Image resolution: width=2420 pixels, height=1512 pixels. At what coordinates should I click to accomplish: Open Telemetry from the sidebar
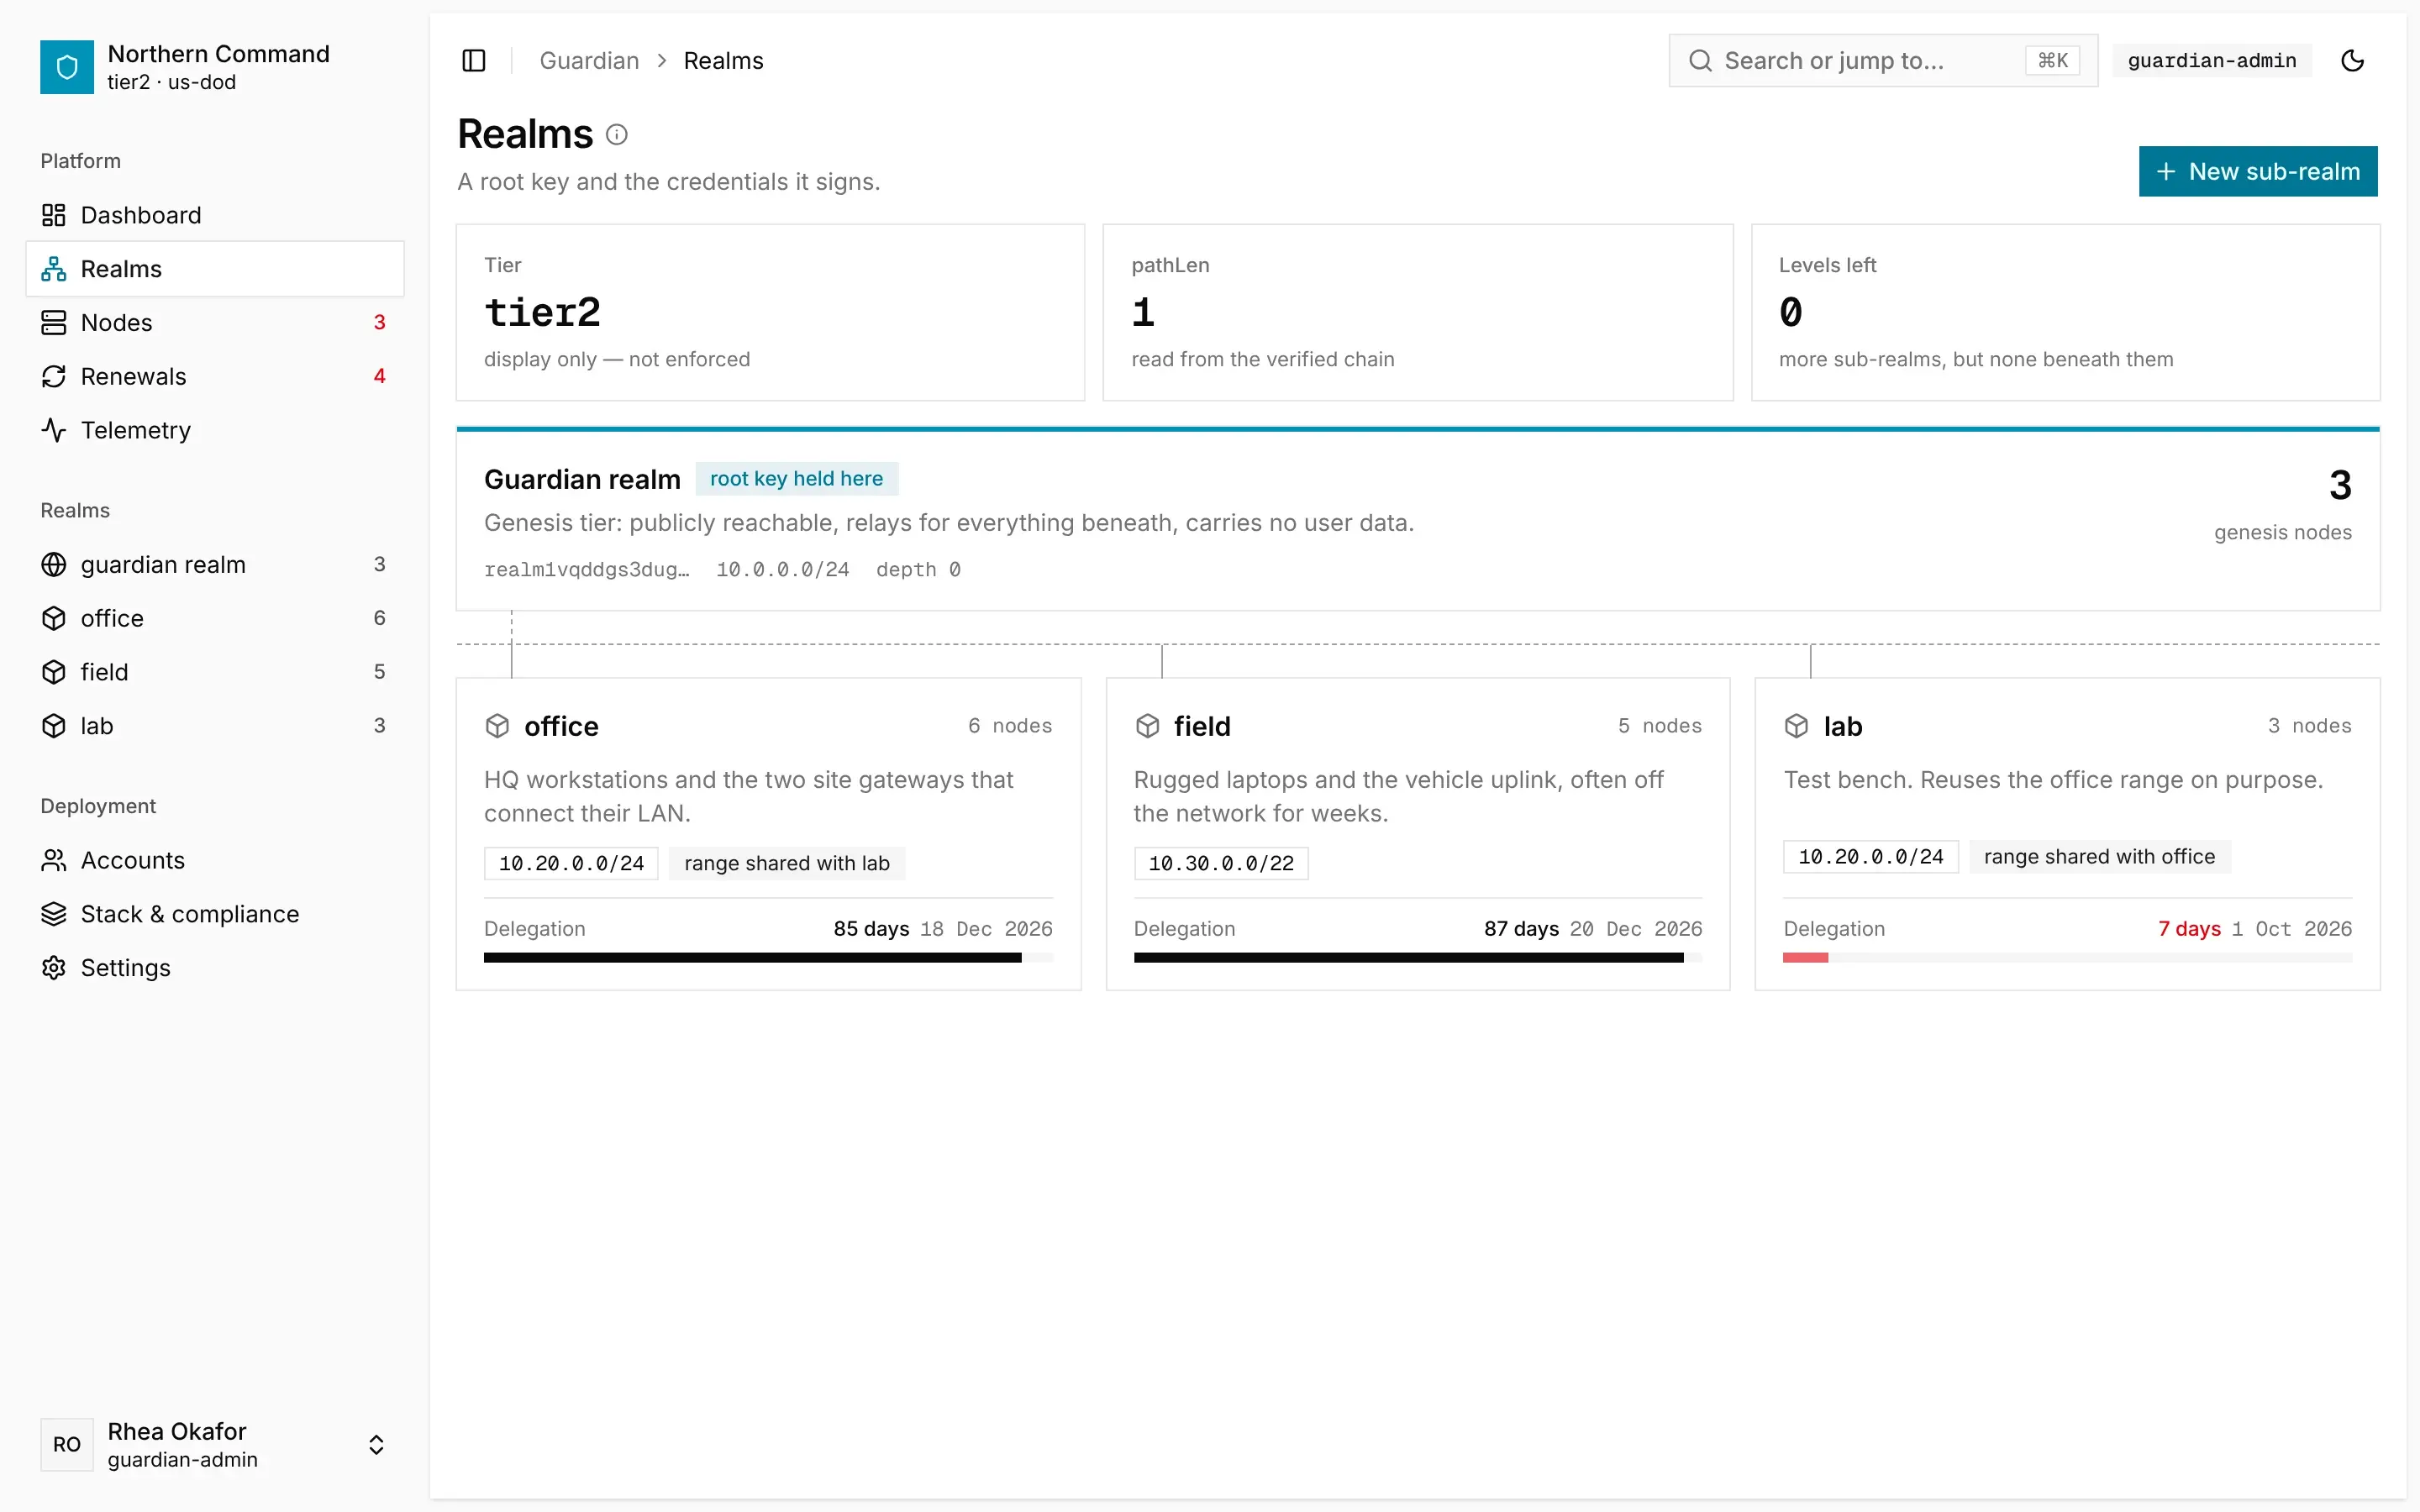pyautogui.click(x=215, y=430)
